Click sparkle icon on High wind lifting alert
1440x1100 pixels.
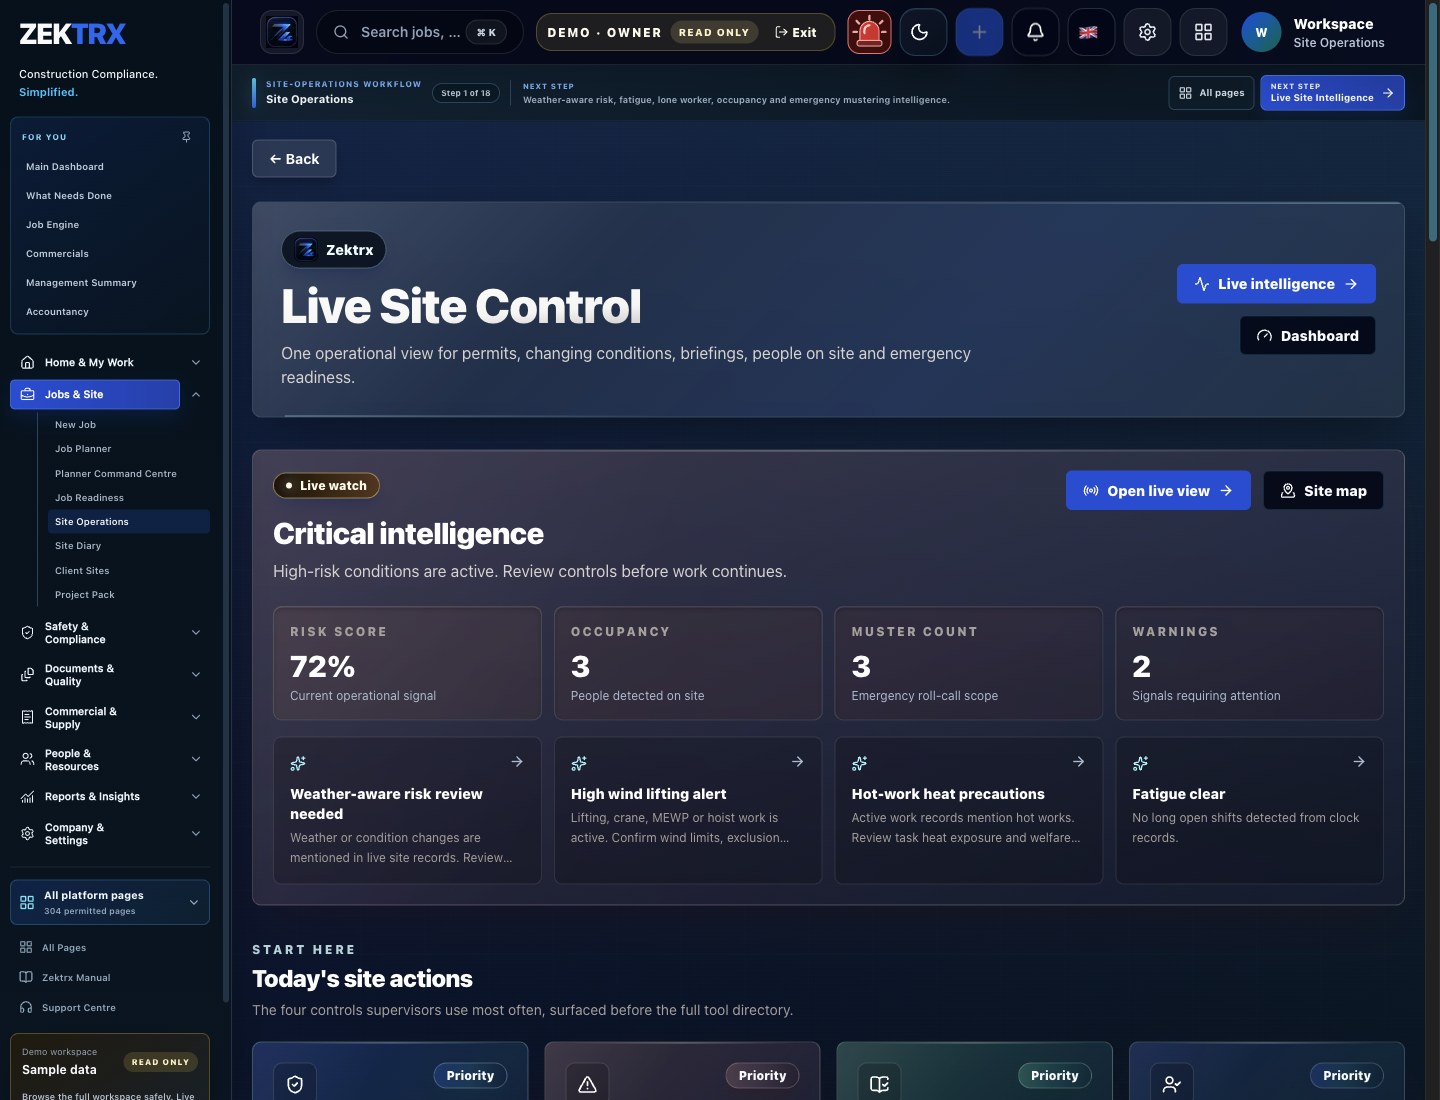pyautogui.click(x=579, y=763)
